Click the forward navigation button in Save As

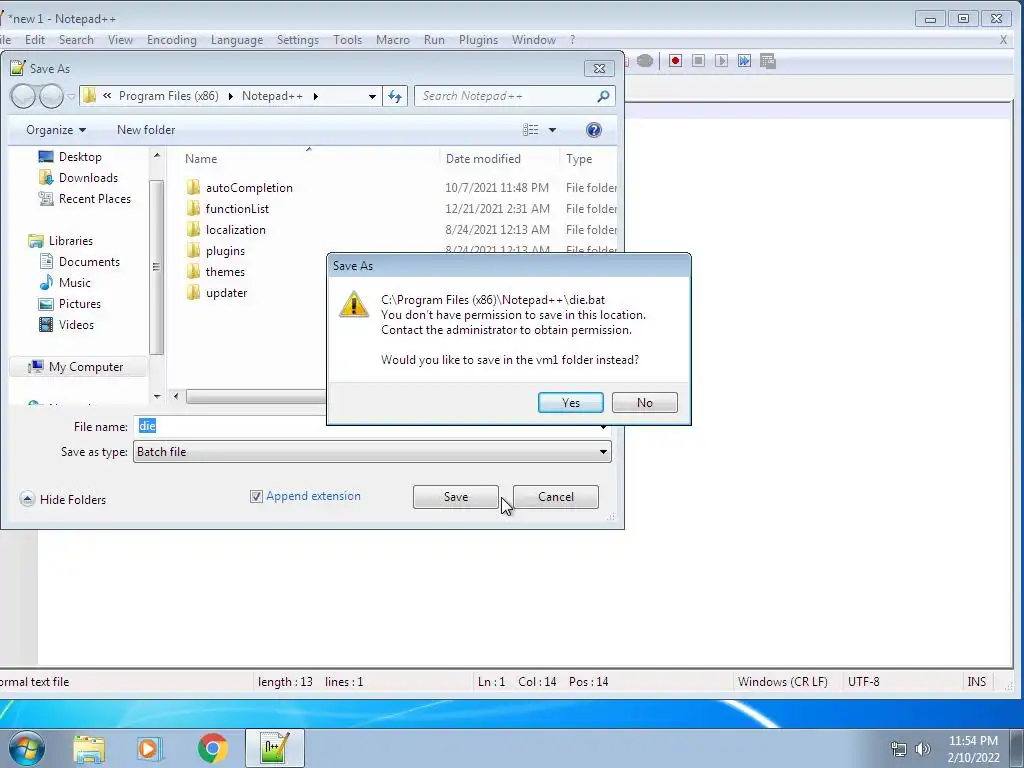[51, 96]
